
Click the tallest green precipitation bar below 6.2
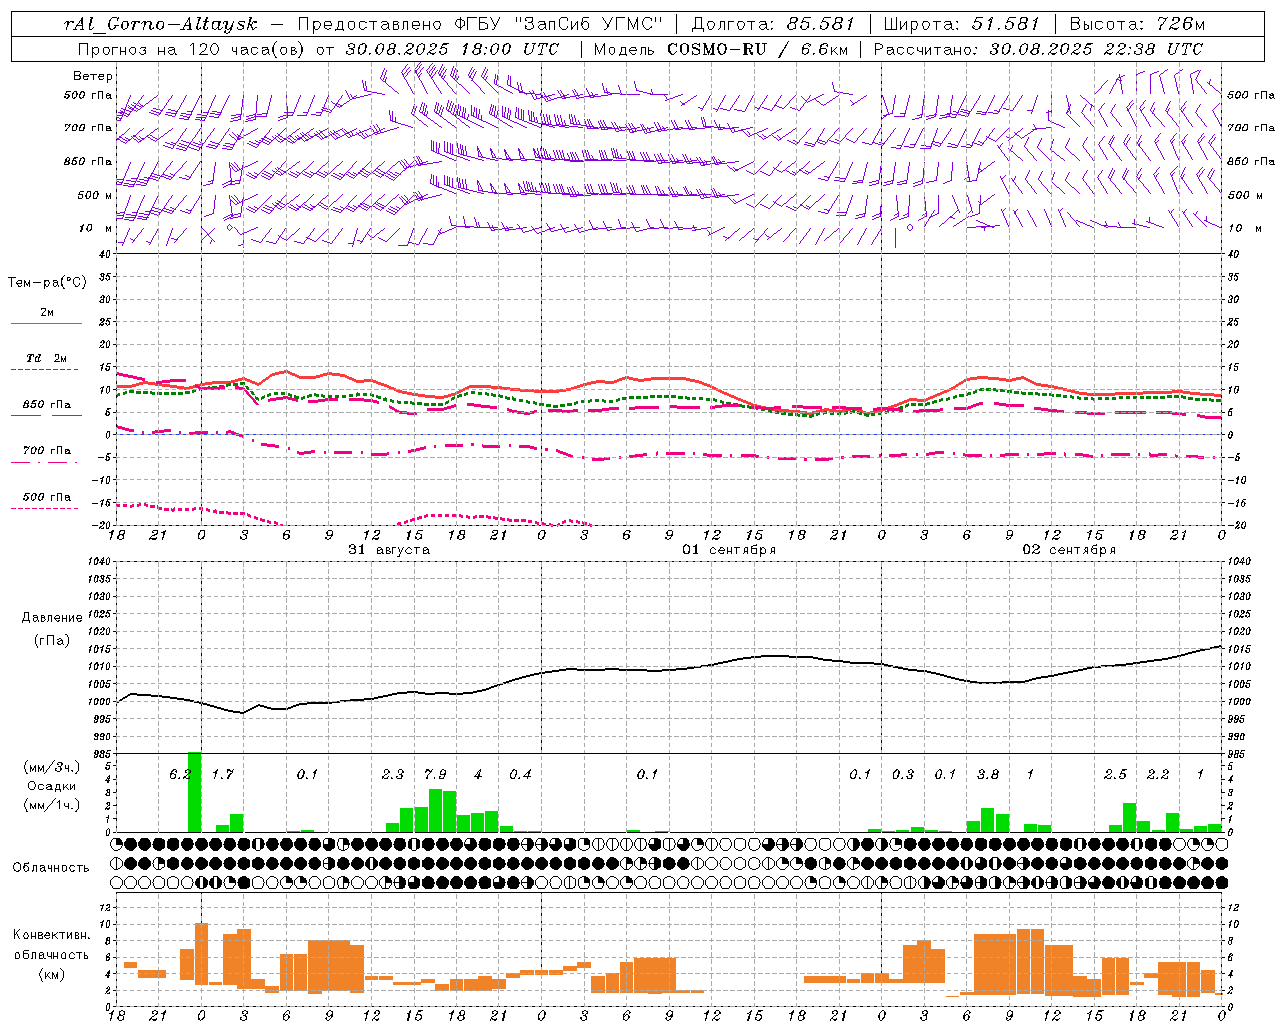pyautogui.click(x=195, y=792)
